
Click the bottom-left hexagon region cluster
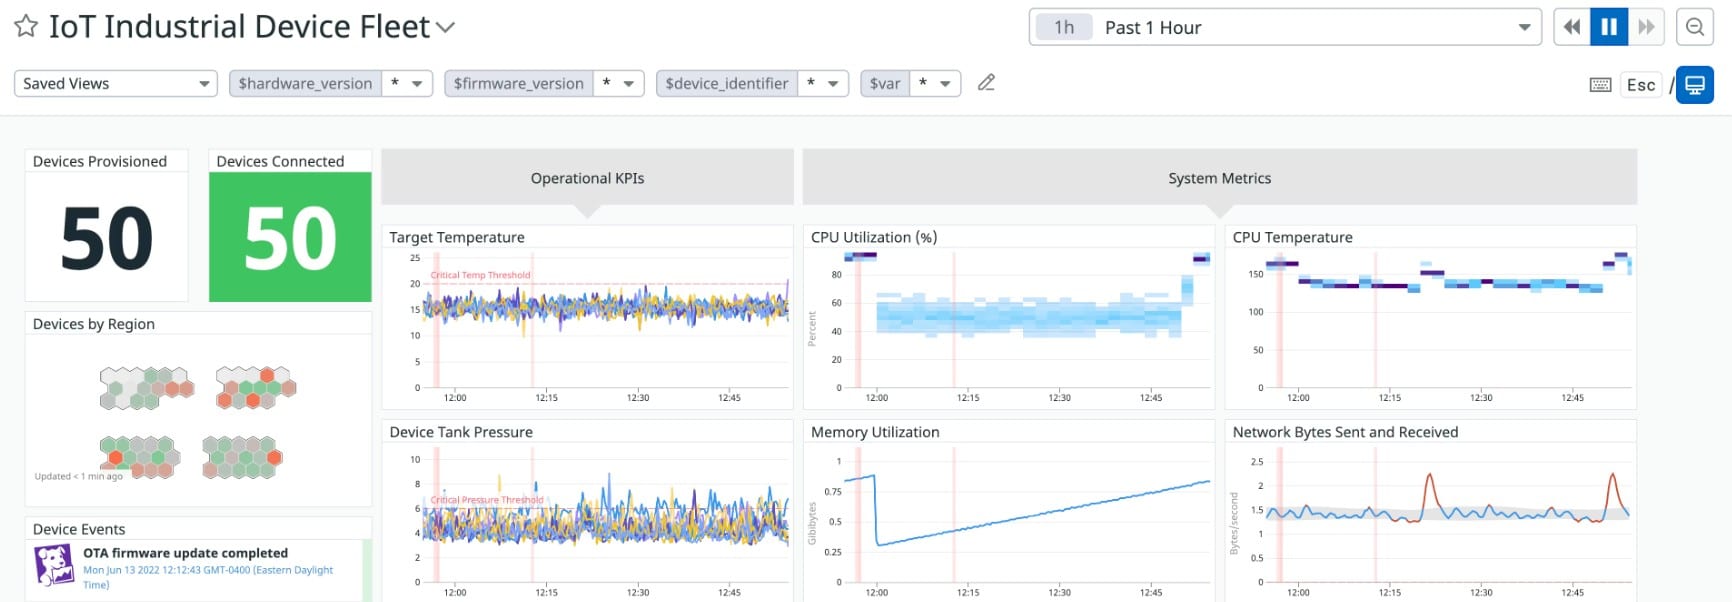[x=140, y=457]
